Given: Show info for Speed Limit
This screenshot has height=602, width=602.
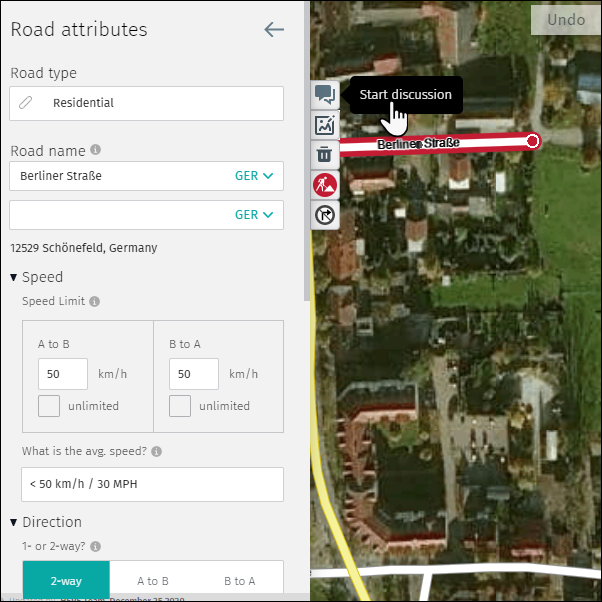Looking at the screenshot, I should [94, 301].
